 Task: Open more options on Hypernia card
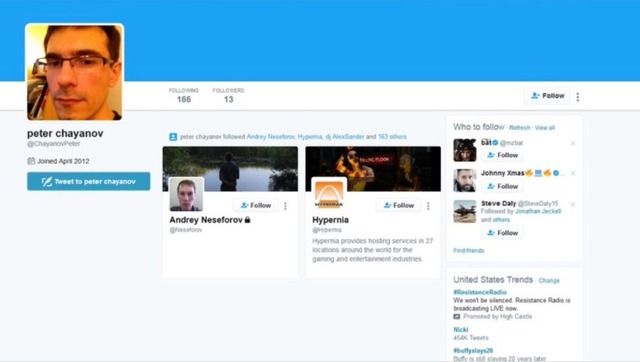(428, 206)
